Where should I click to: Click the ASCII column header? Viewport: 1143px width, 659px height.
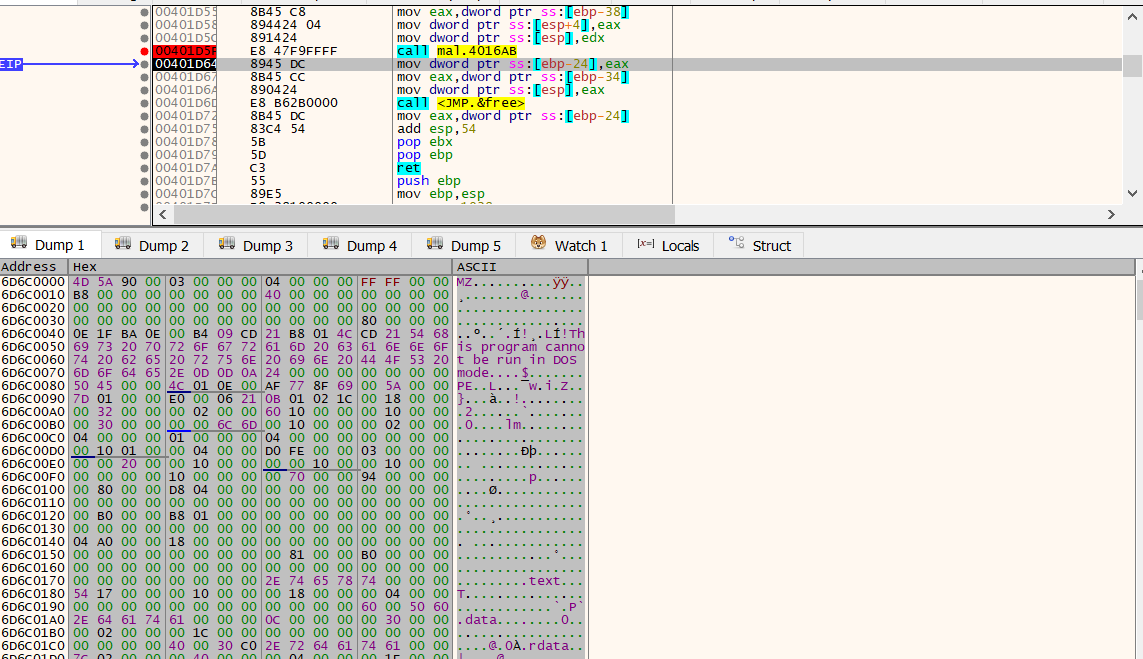476,267
